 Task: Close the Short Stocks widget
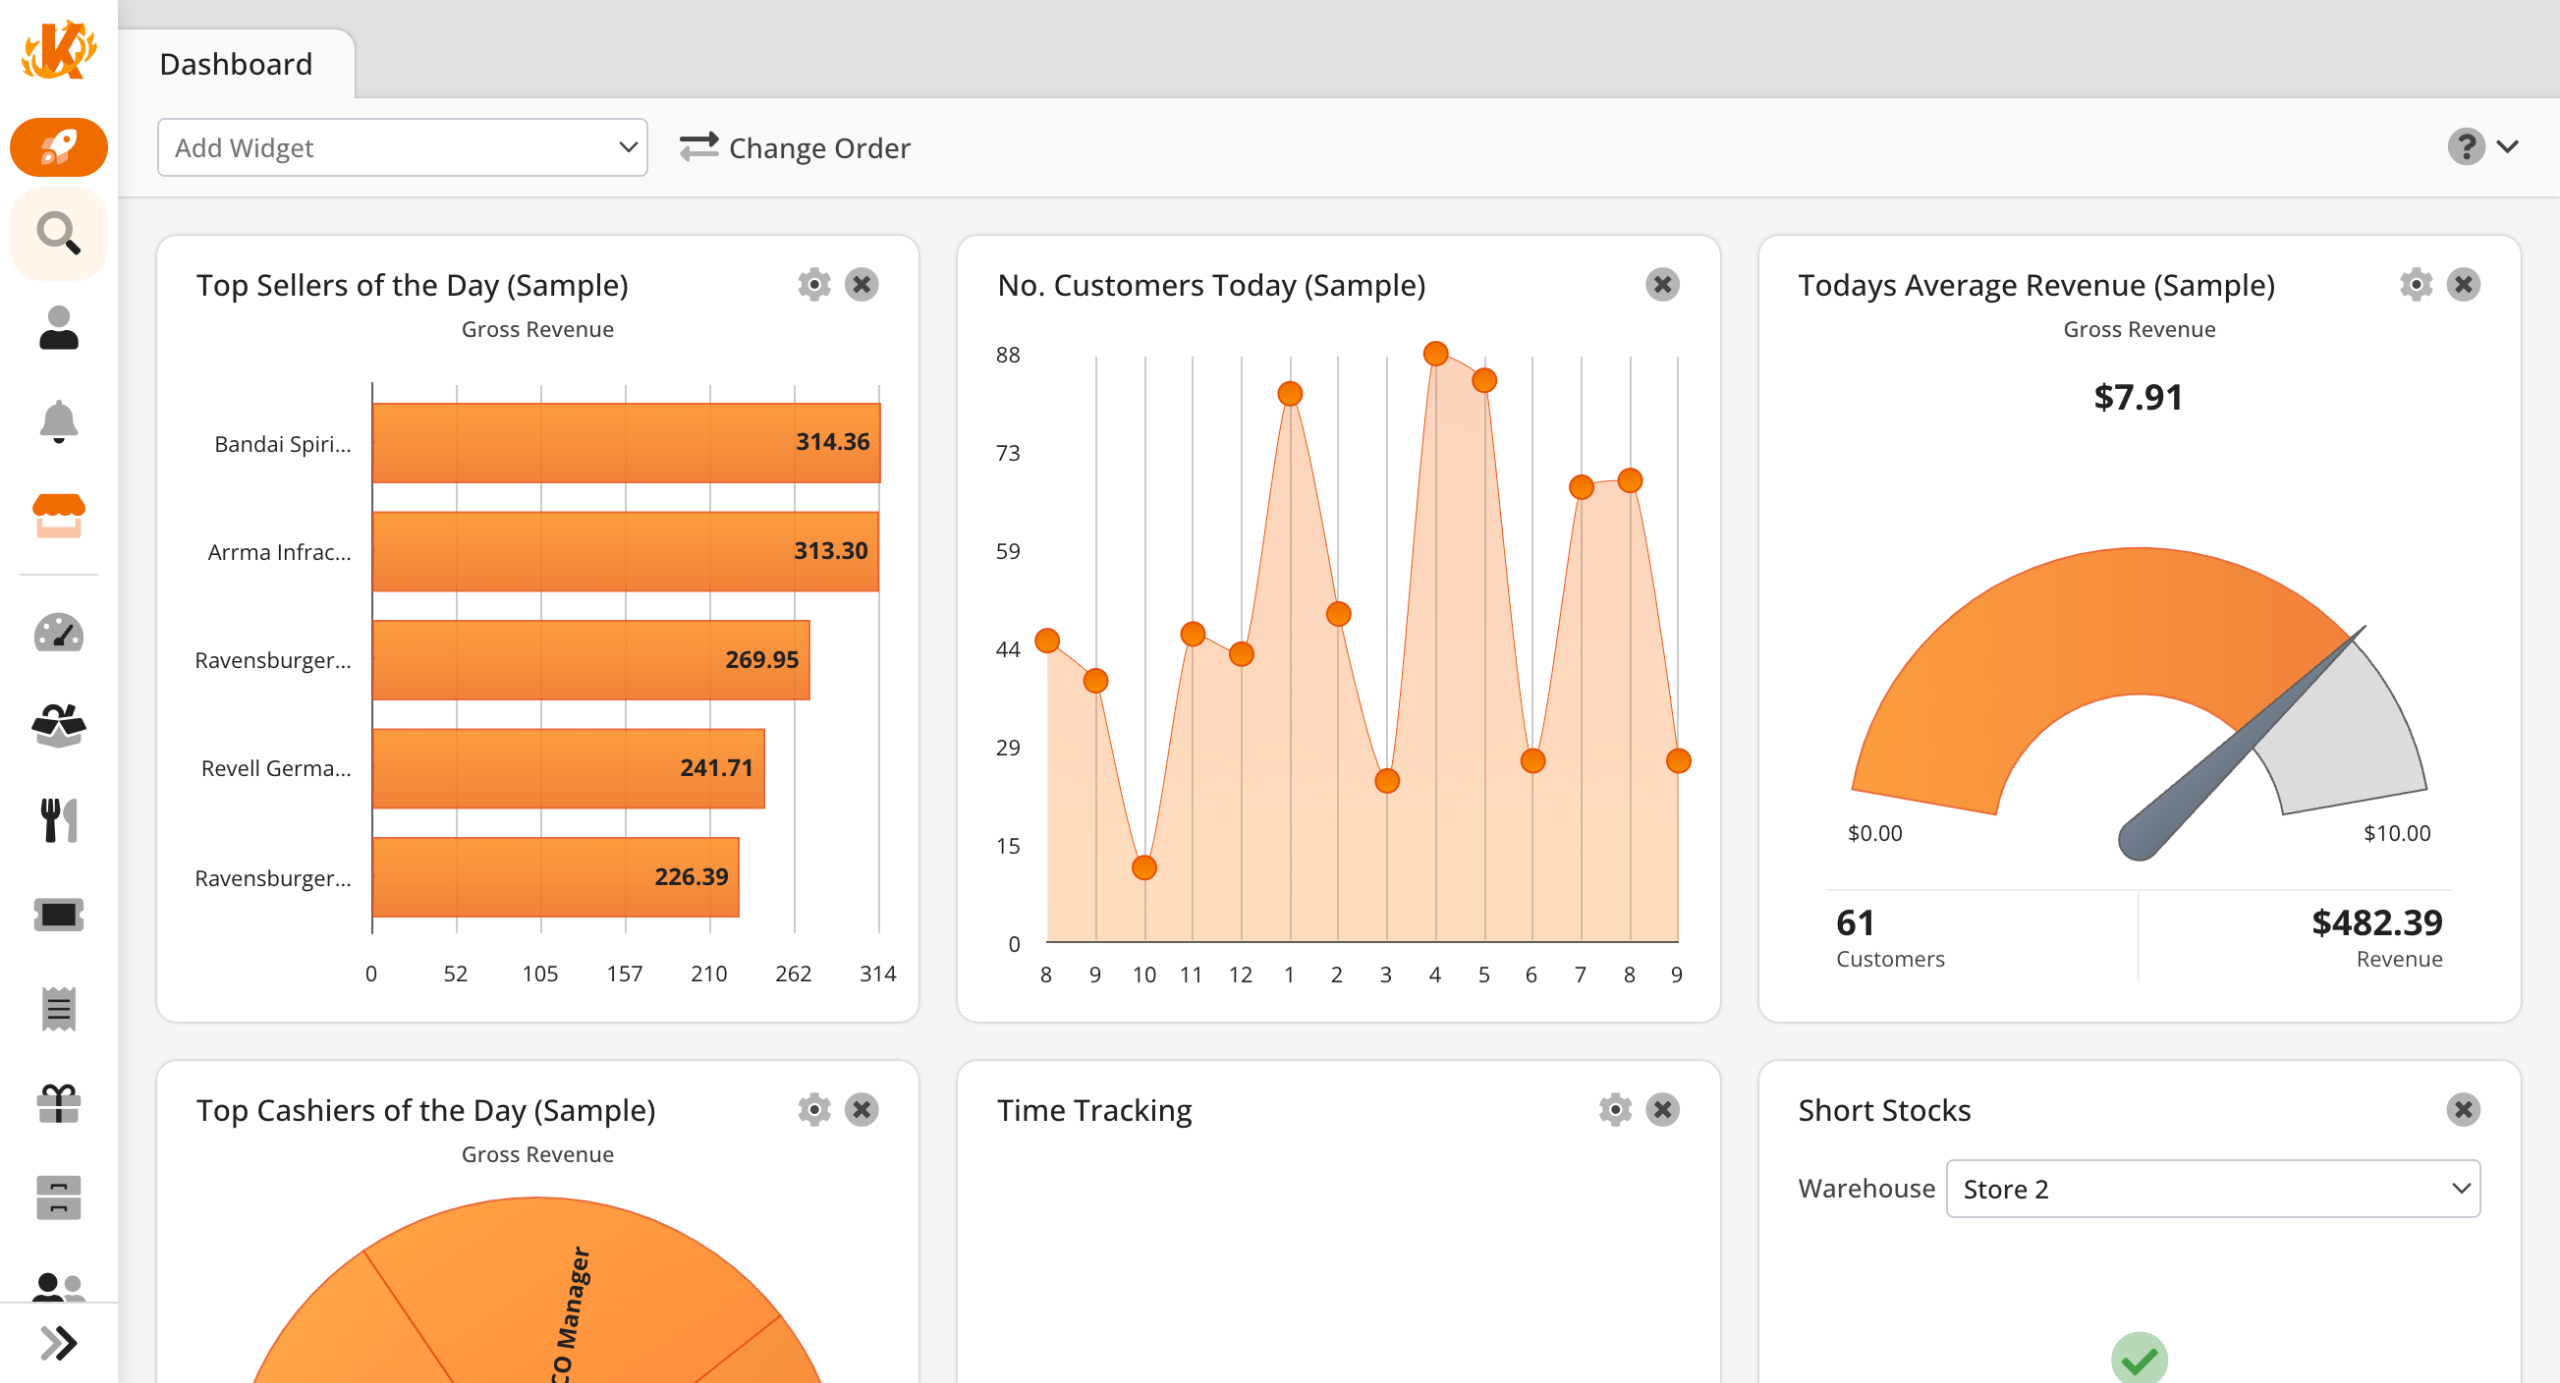pos(2462,1110)
